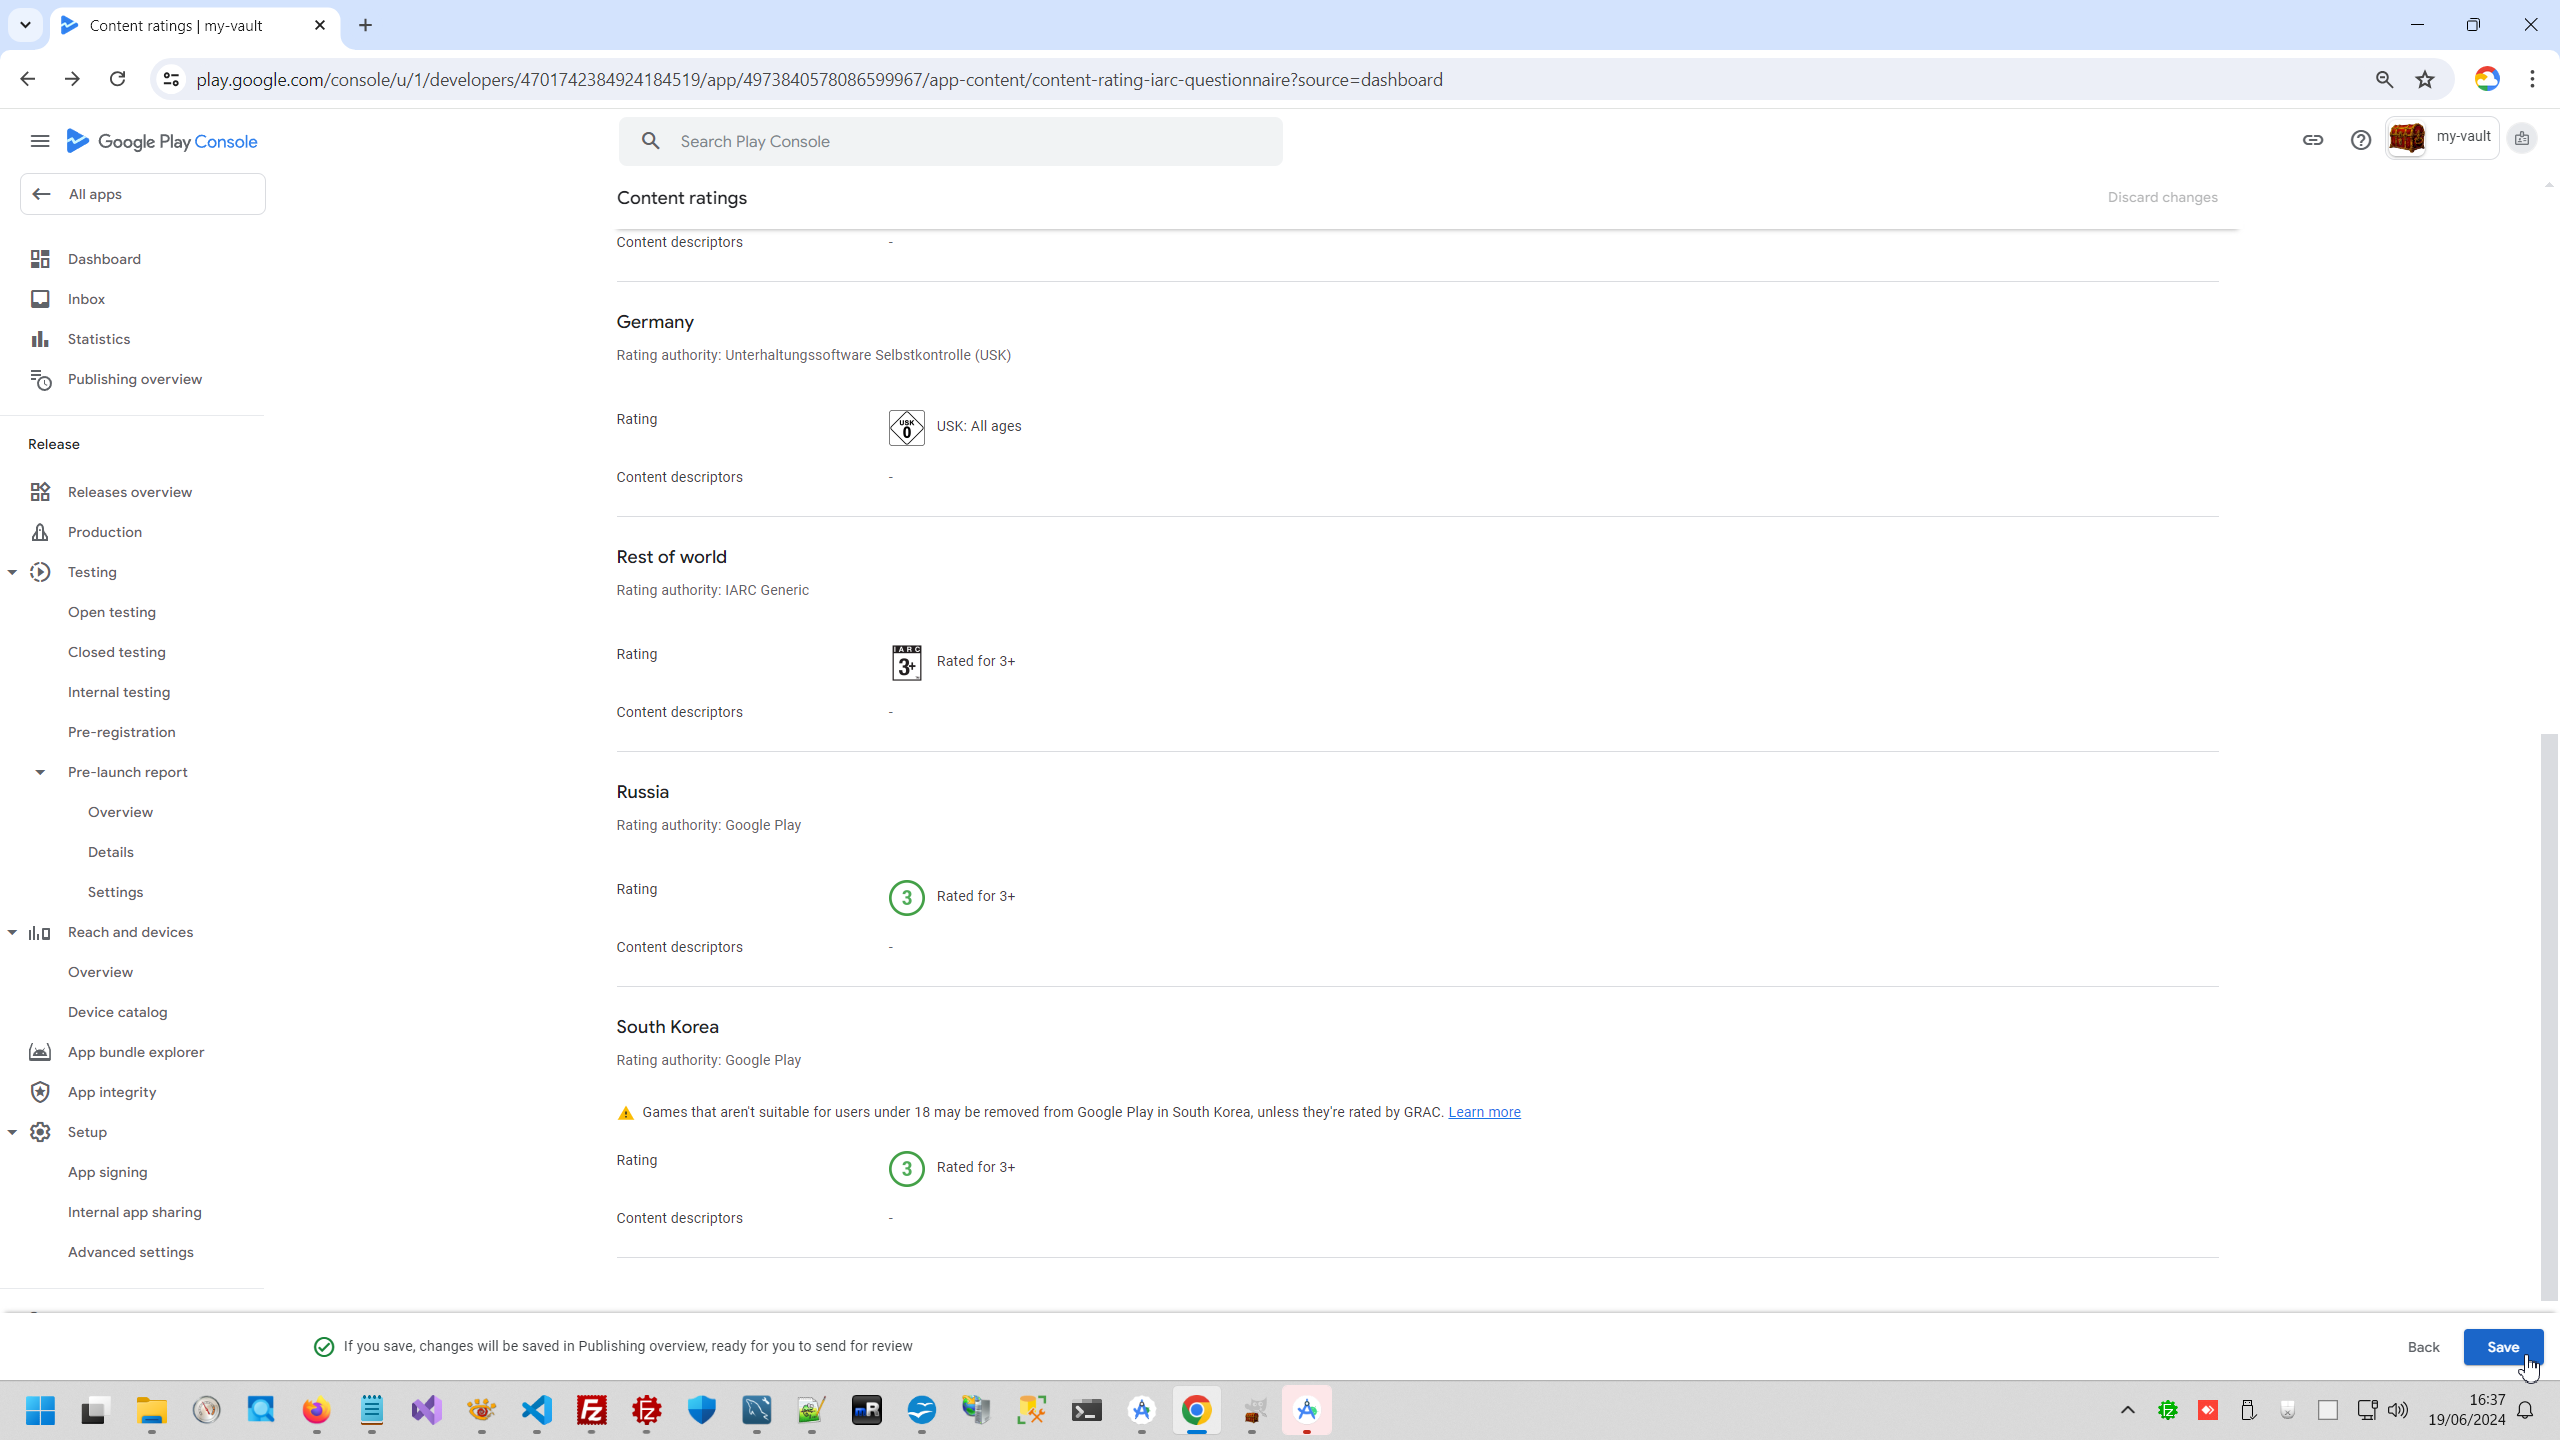Click the App integrity shield icon

click(x=40, y=1092)
